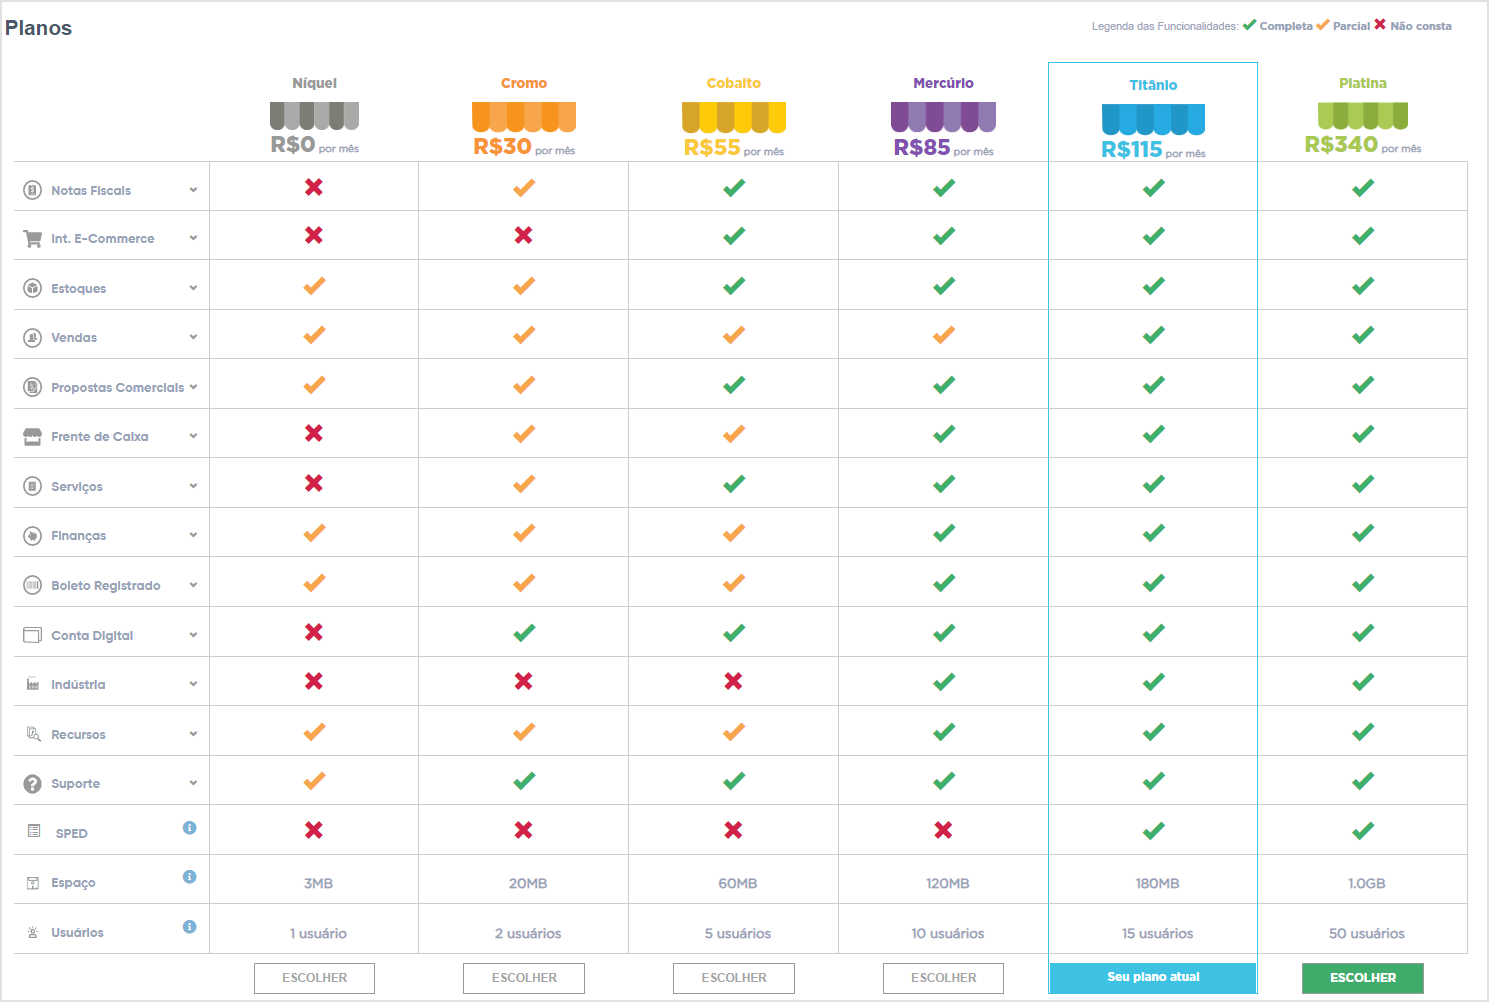The image size is (1489, 1002).
Task: Click the info icon next to SPED
Action: pos(189,828)
